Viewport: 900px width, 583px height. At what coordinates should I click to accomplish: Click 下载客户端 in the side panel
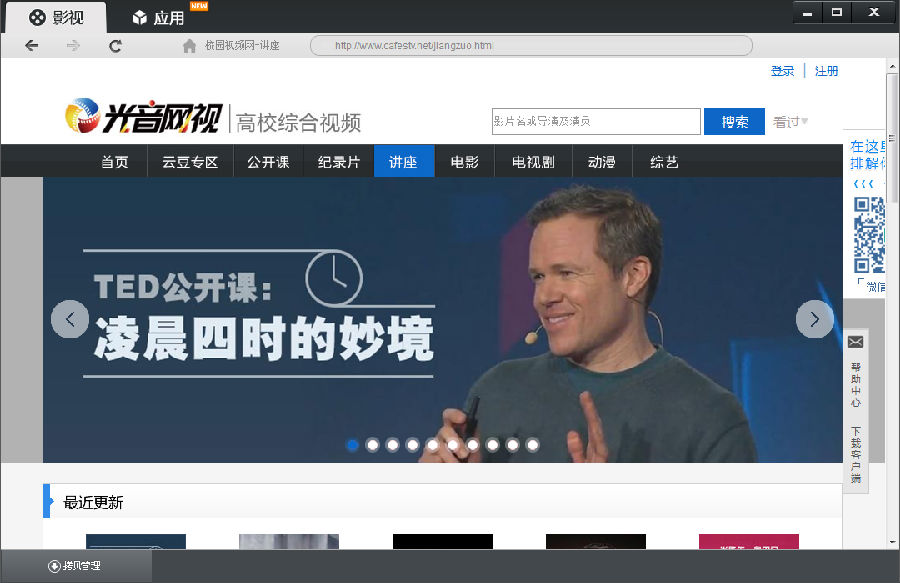(856, 454)
